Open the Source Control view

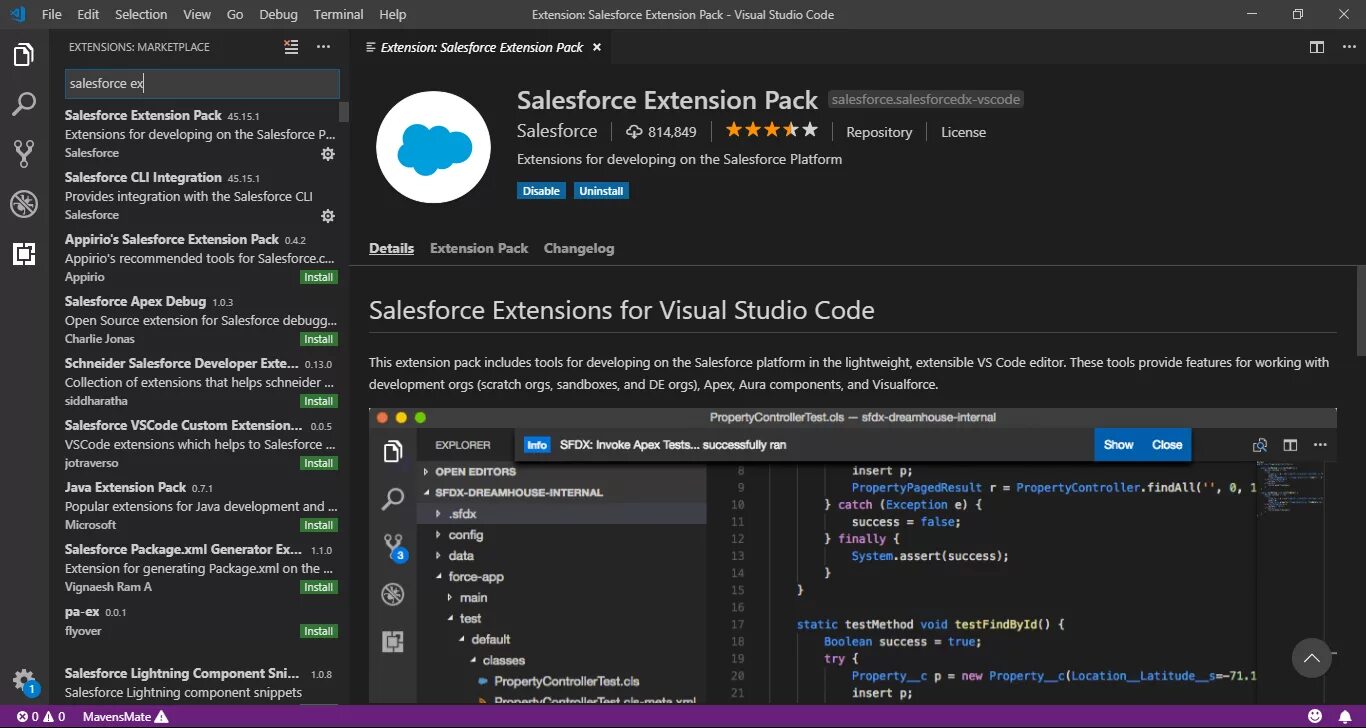24,153
